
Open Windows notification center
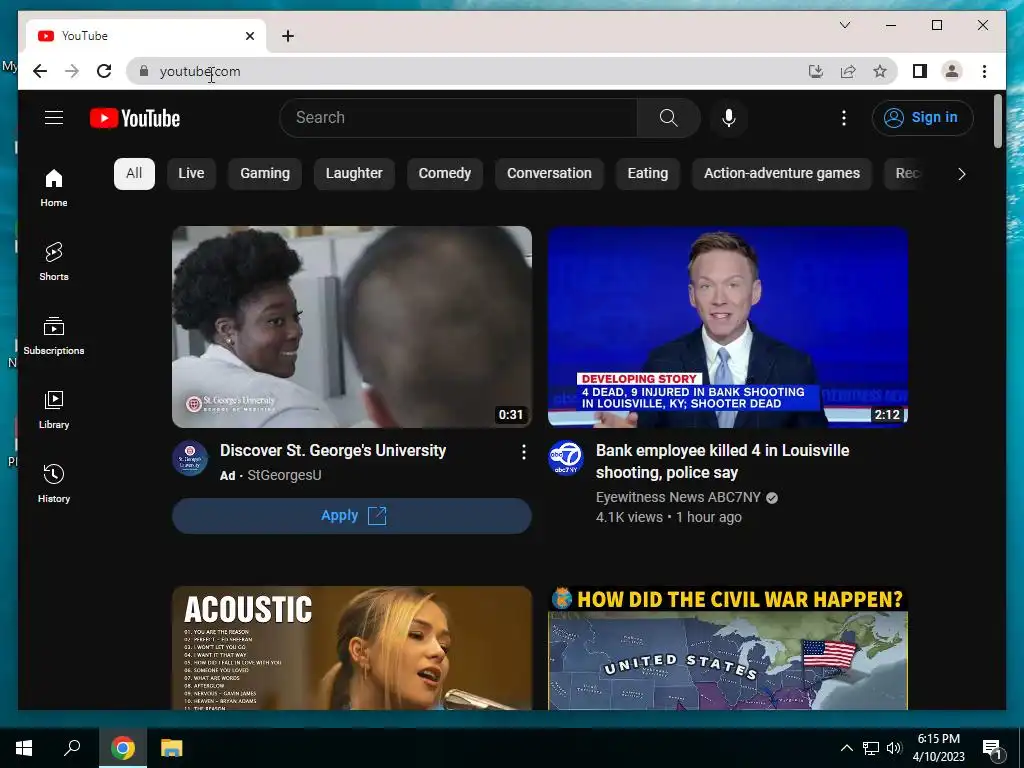992,748
